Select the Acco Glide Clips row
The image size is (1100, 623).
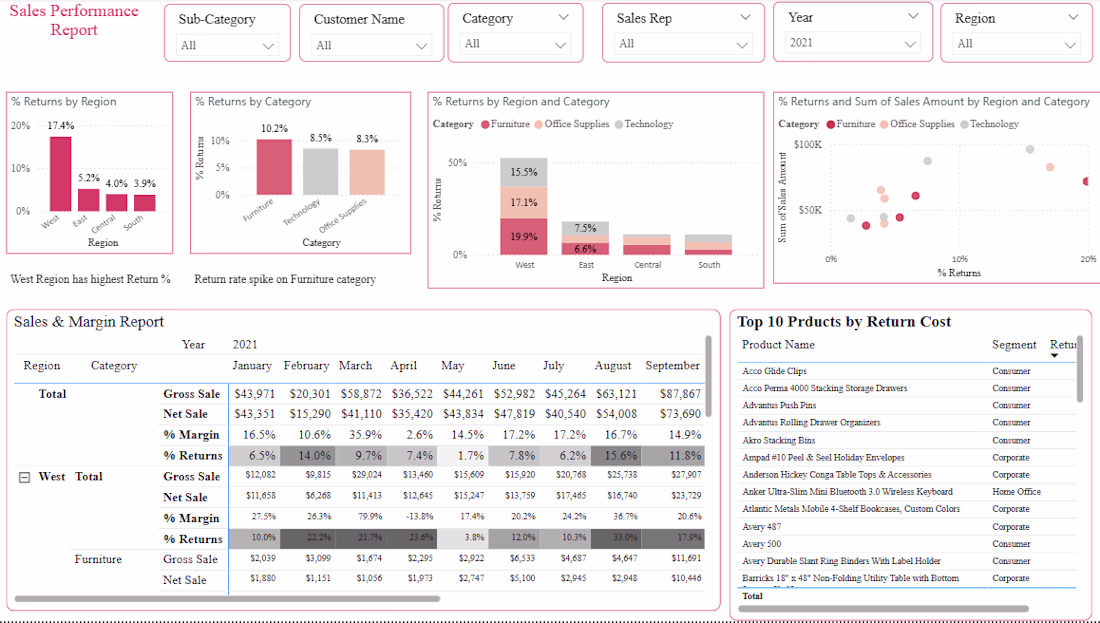pos(907,371)
